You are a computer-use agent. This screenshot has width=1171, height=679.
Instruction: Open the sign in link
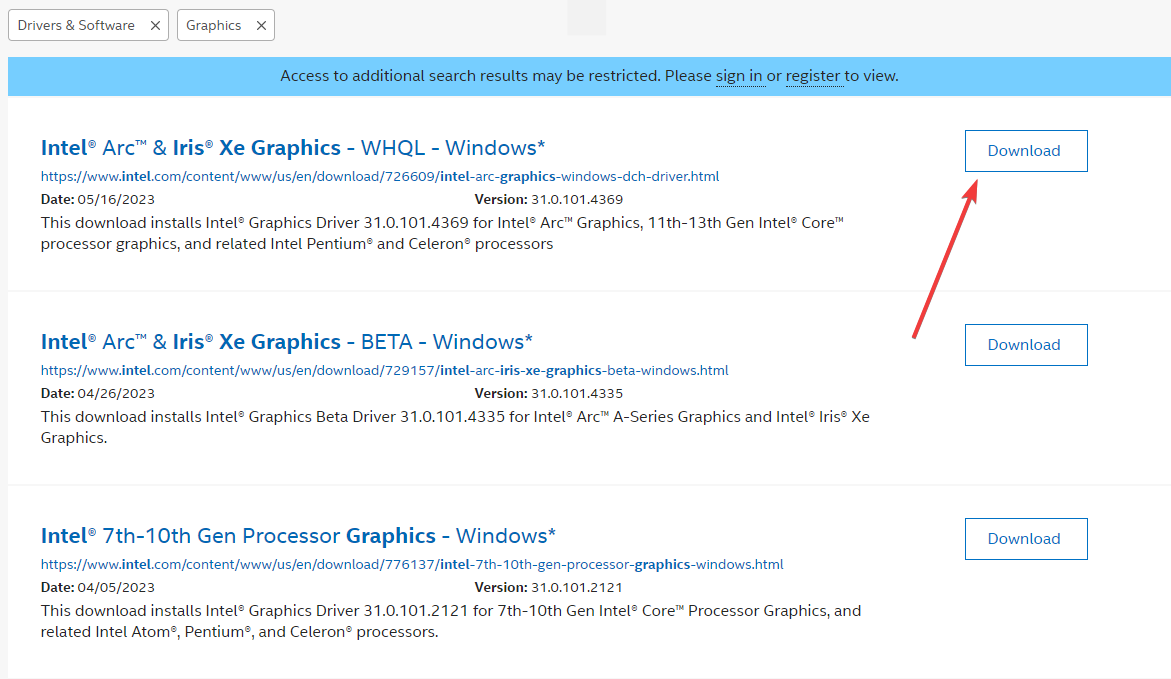pos(740,76)
